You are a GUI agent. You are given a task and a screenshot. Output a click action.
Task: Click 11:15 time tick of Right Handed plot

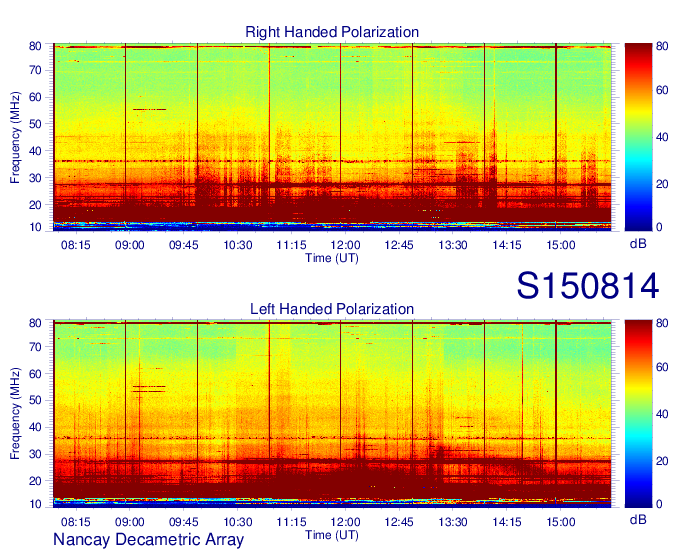[291, 245]
